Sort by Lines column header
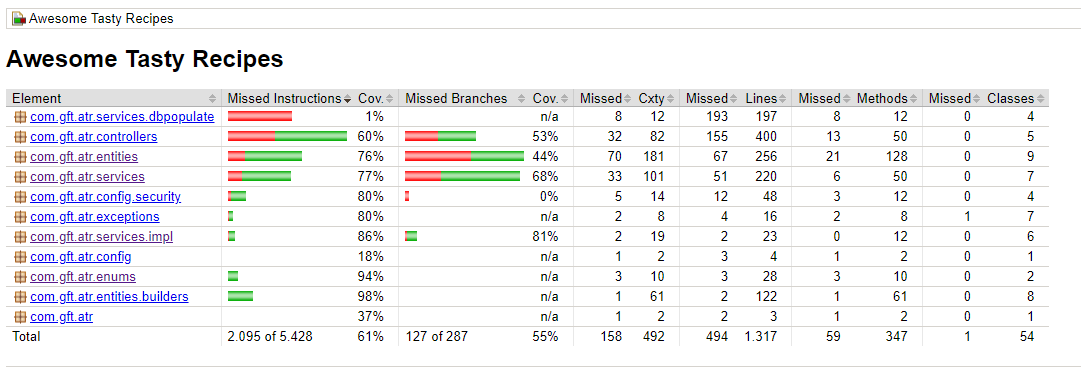This screenshot has height=368, width=1081. coord(765,99)
